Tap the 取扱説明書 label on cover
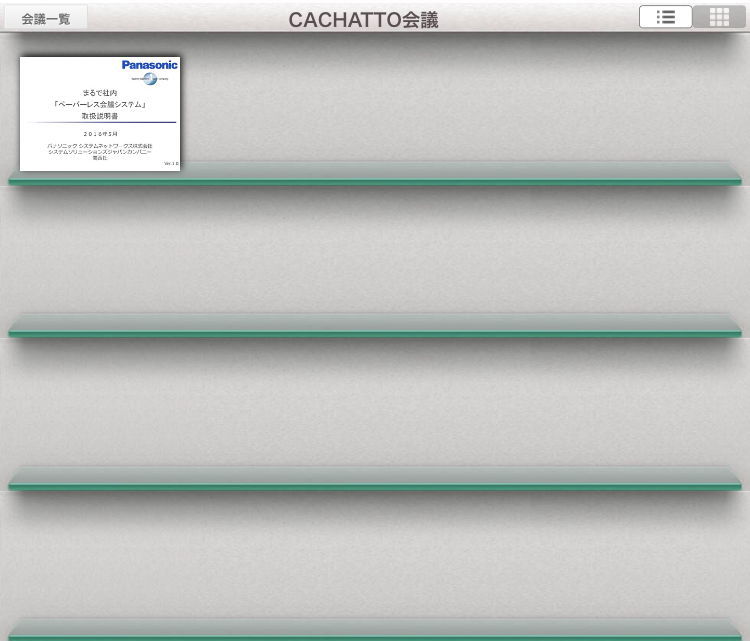750x641 pixels. pyautogui.click(x=100, y=116)
